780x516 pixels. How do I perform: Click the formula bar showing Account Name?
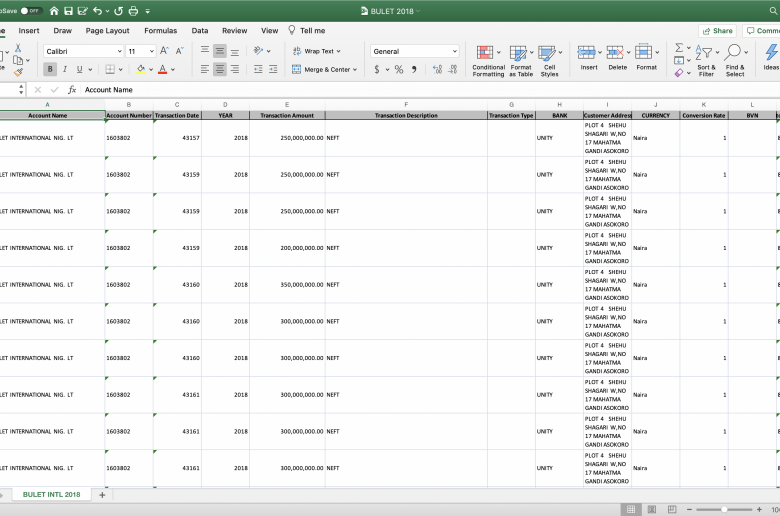pos(428,90)
